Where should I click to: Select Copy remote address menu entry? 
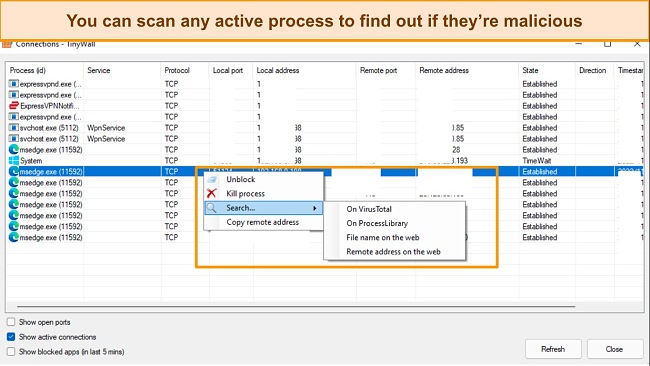click(x=262, y=222)
